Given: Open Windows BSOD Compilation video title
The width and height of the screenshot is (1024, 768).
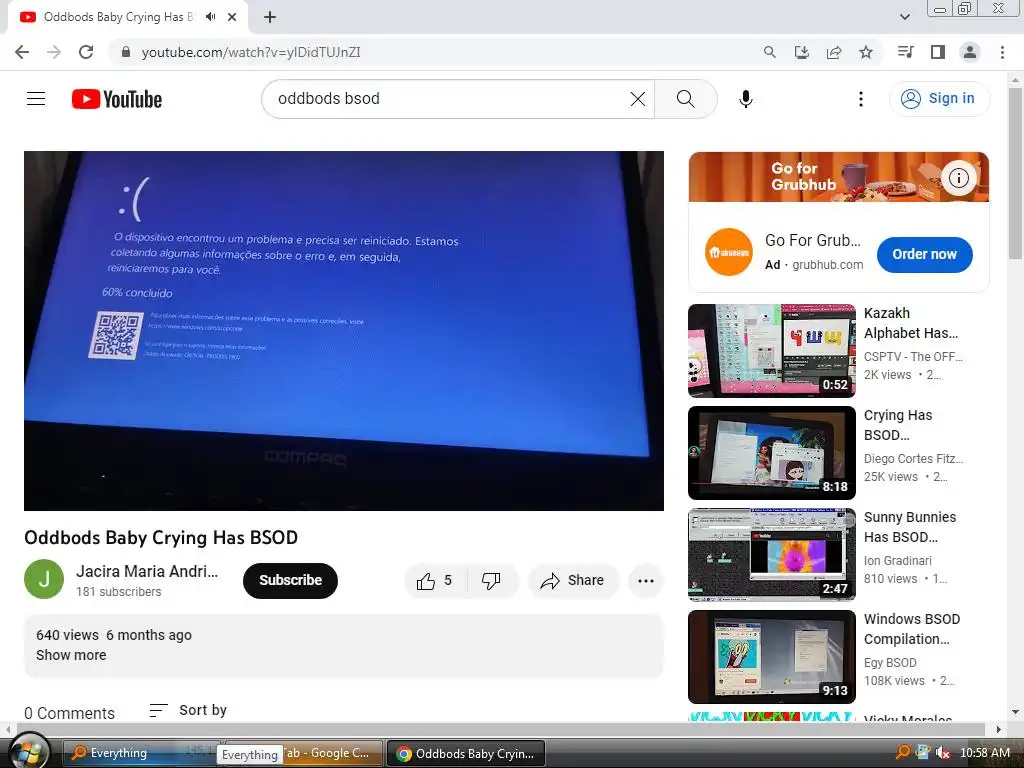Looking at the screenshot, I should tap(912, 629).
